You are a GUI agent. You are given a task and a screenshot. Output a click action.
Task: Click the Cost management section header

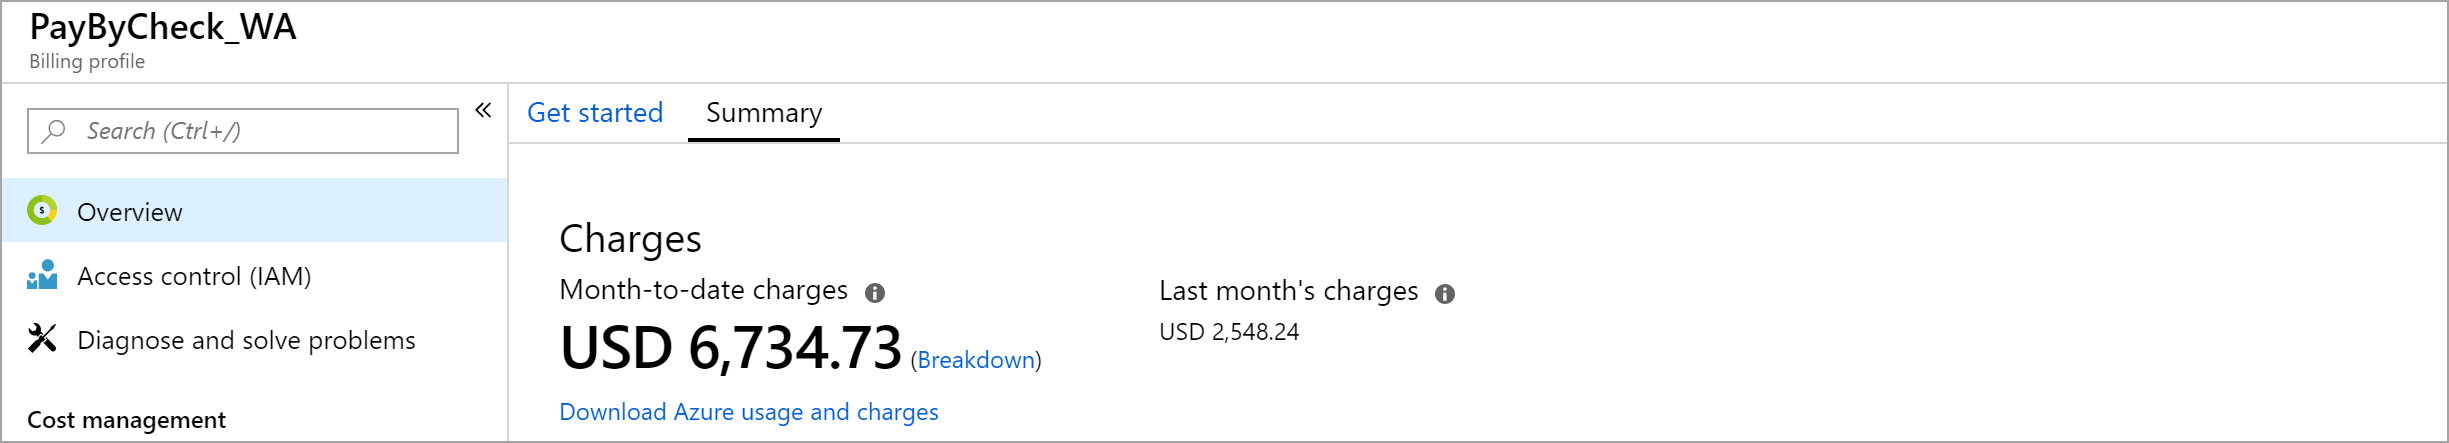(x=126, y=420)
